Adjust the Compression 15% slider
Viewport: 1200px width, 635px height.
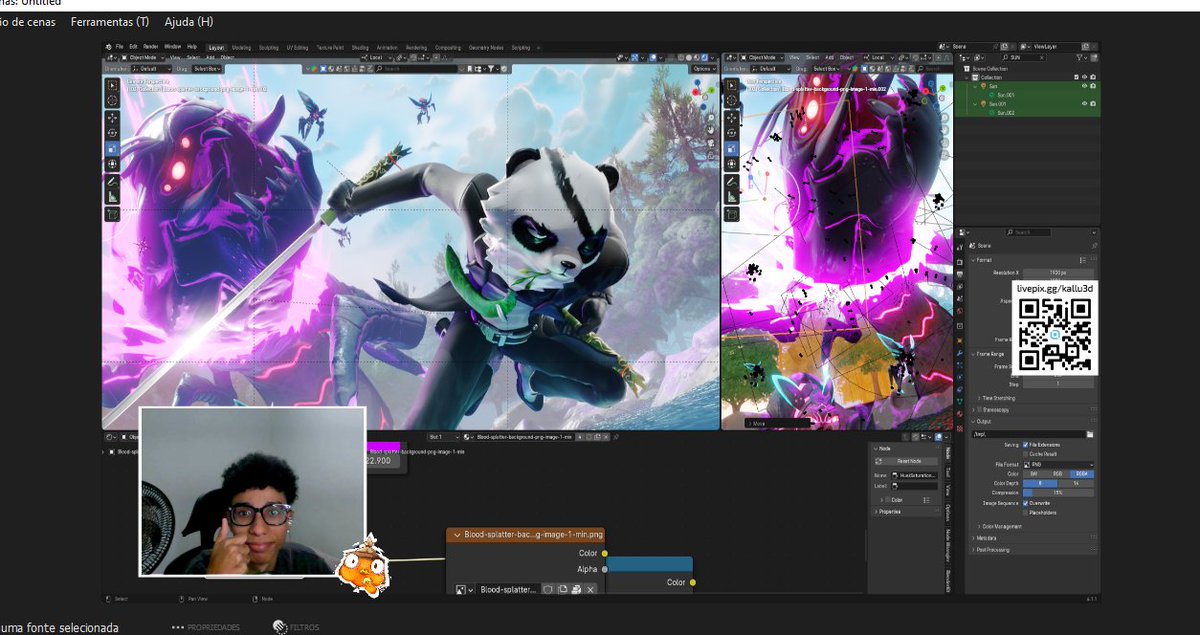point(1058,493)
